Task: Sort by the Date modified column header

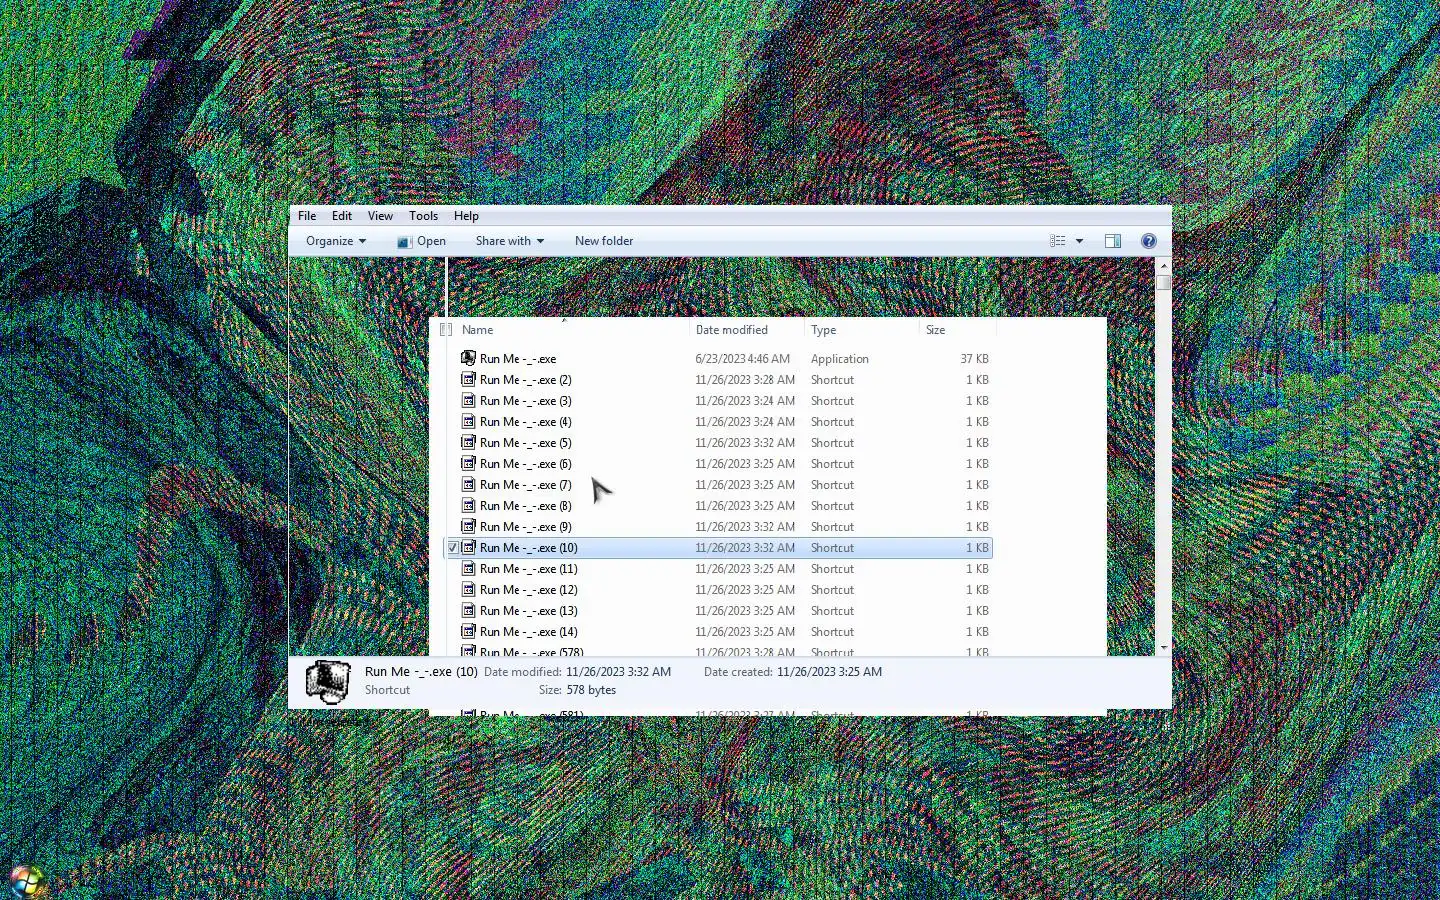Action: point(732,330)
